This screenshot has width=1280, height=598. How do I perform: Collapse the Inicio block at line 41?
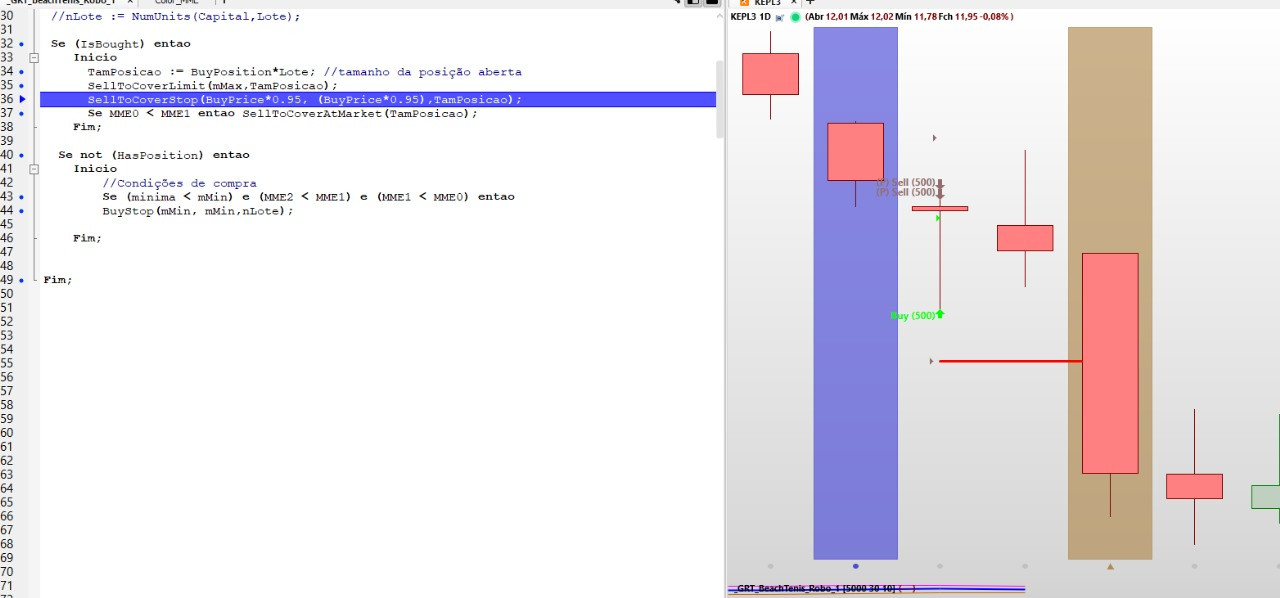coord(34,169)
